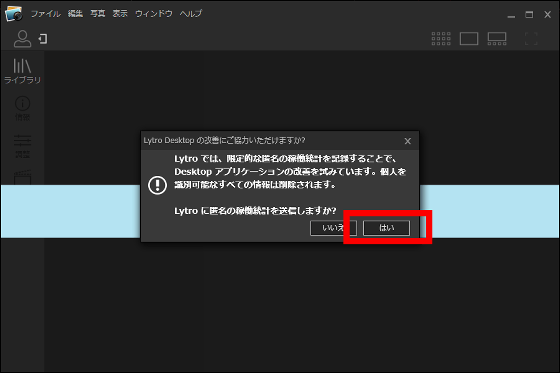The image size is (560, 373).
Task: Click the はい button in the dialog
Action: click(x=386, y=228)
